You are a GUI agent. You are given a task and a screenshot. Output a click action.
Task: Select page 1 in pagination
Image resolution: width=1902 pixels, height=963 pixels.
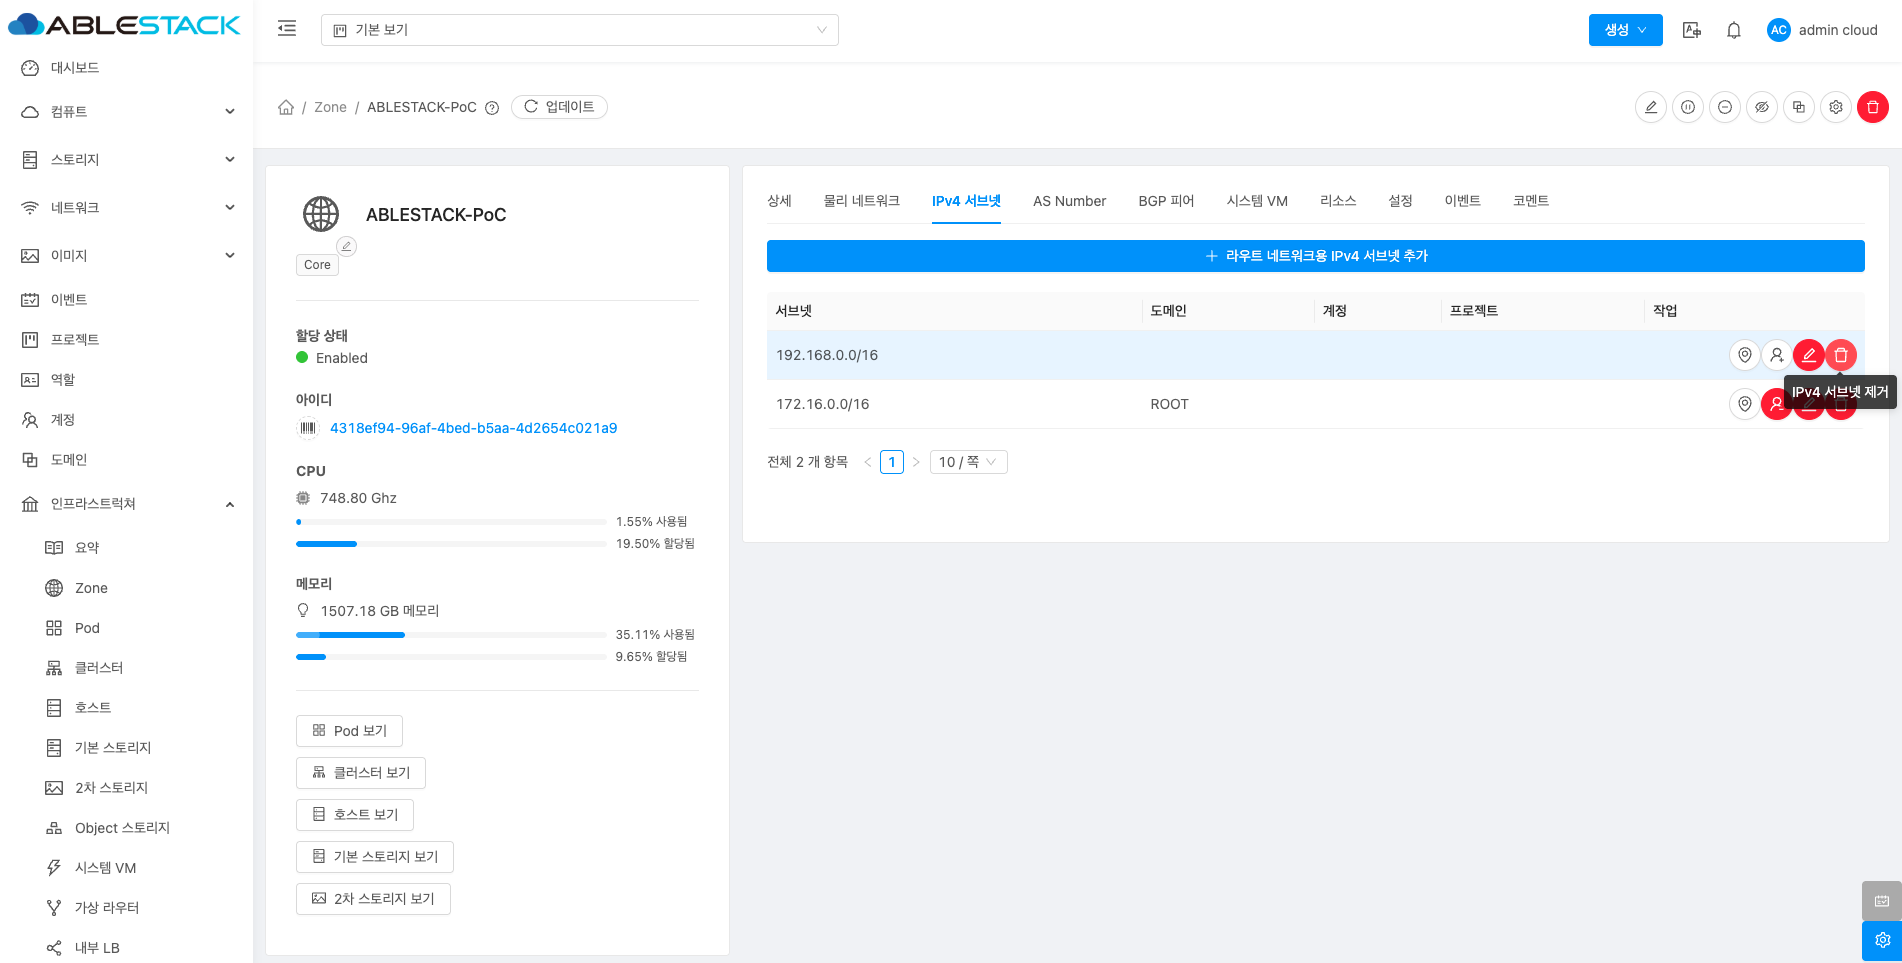pyautogui.click(x=891, y=462)
